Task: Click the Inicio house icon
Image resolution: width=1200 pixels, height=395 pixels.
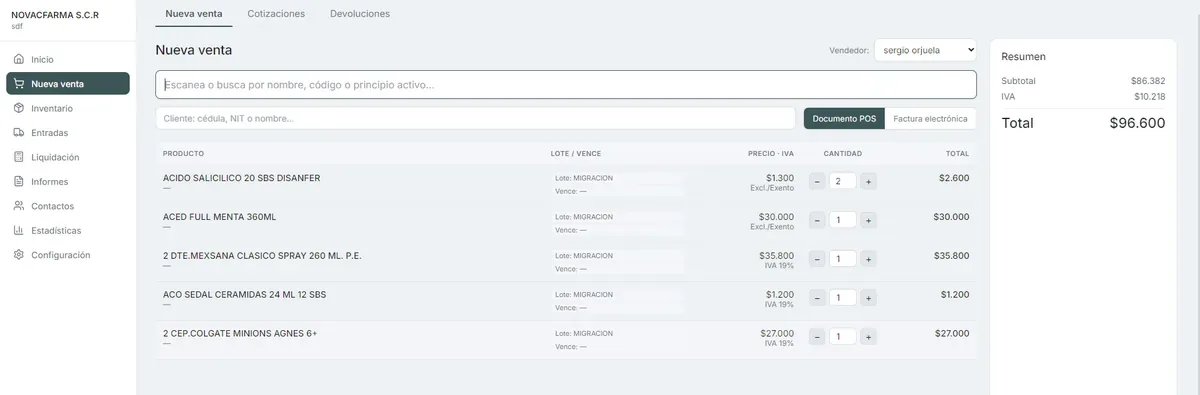Action: [19, 59]
